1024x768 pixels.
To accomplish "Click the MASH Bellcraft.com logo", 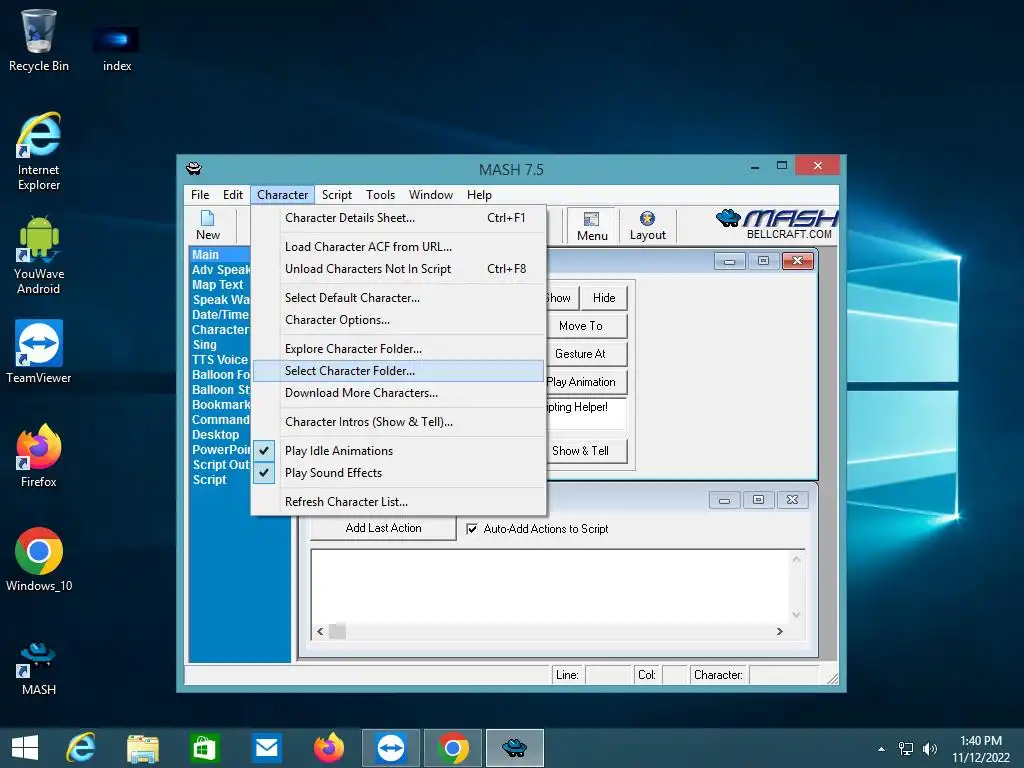I will (x=776, y=224).
